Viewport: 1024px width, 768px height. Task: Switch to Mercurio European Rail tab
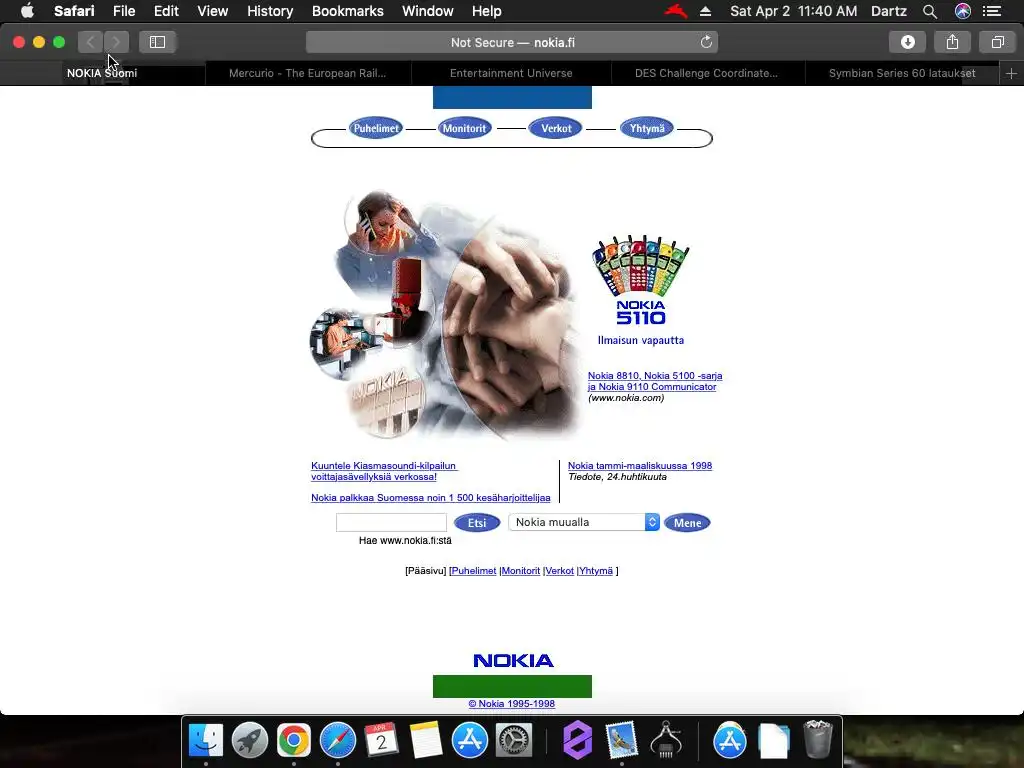coord(308,73)
